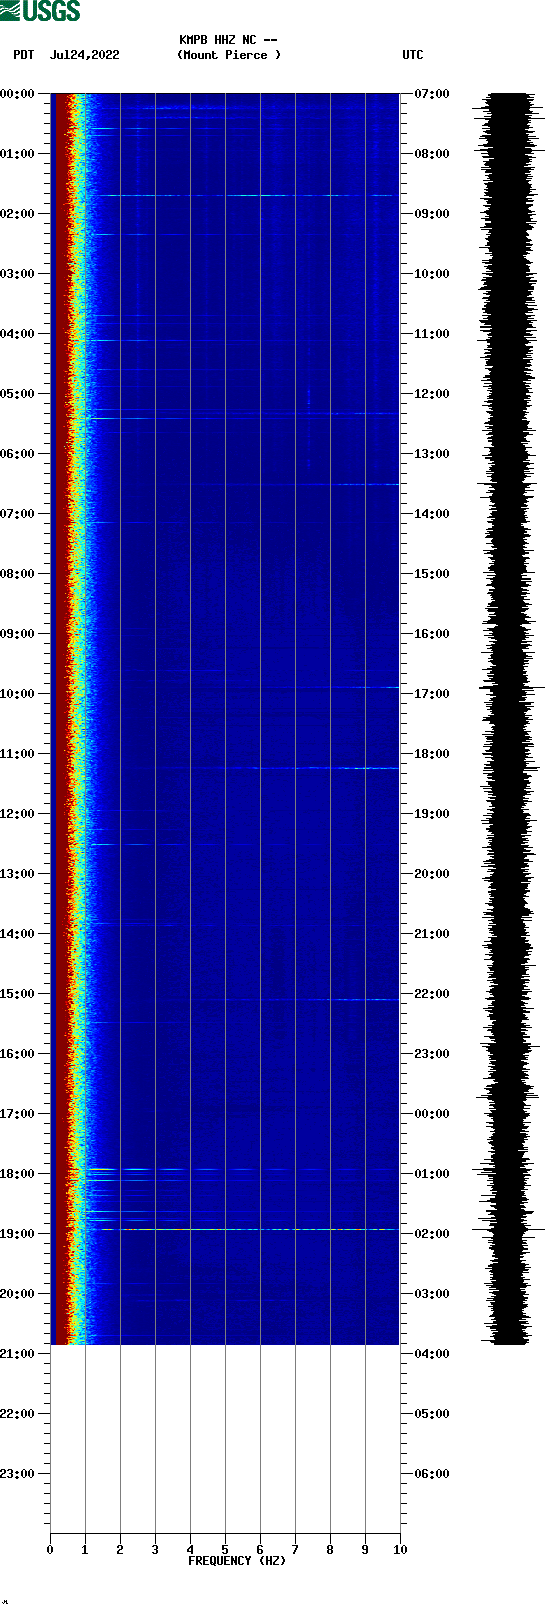
Task: Click the 21:00 PDT time label
Action: click(x=18, y=1354)
